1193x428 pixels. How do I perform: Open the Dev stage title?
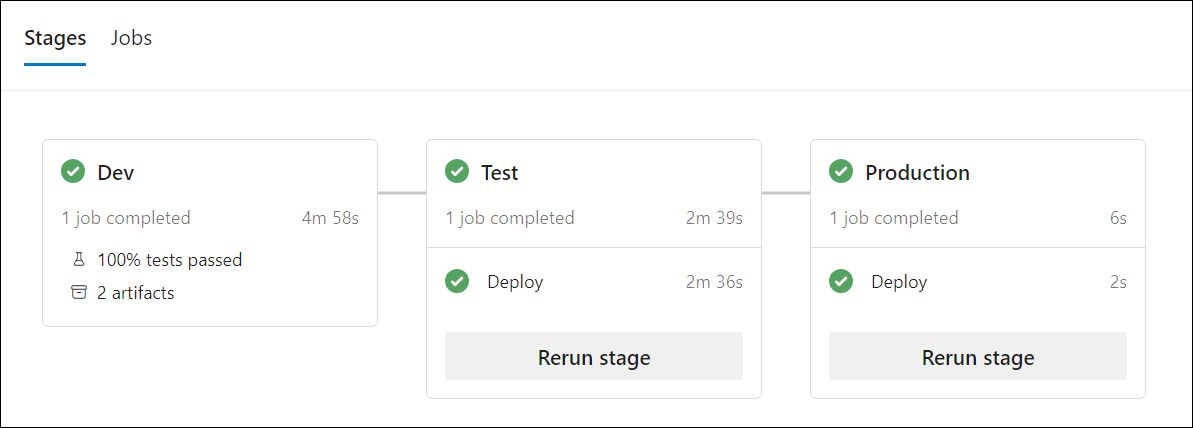tap(116, 172)
